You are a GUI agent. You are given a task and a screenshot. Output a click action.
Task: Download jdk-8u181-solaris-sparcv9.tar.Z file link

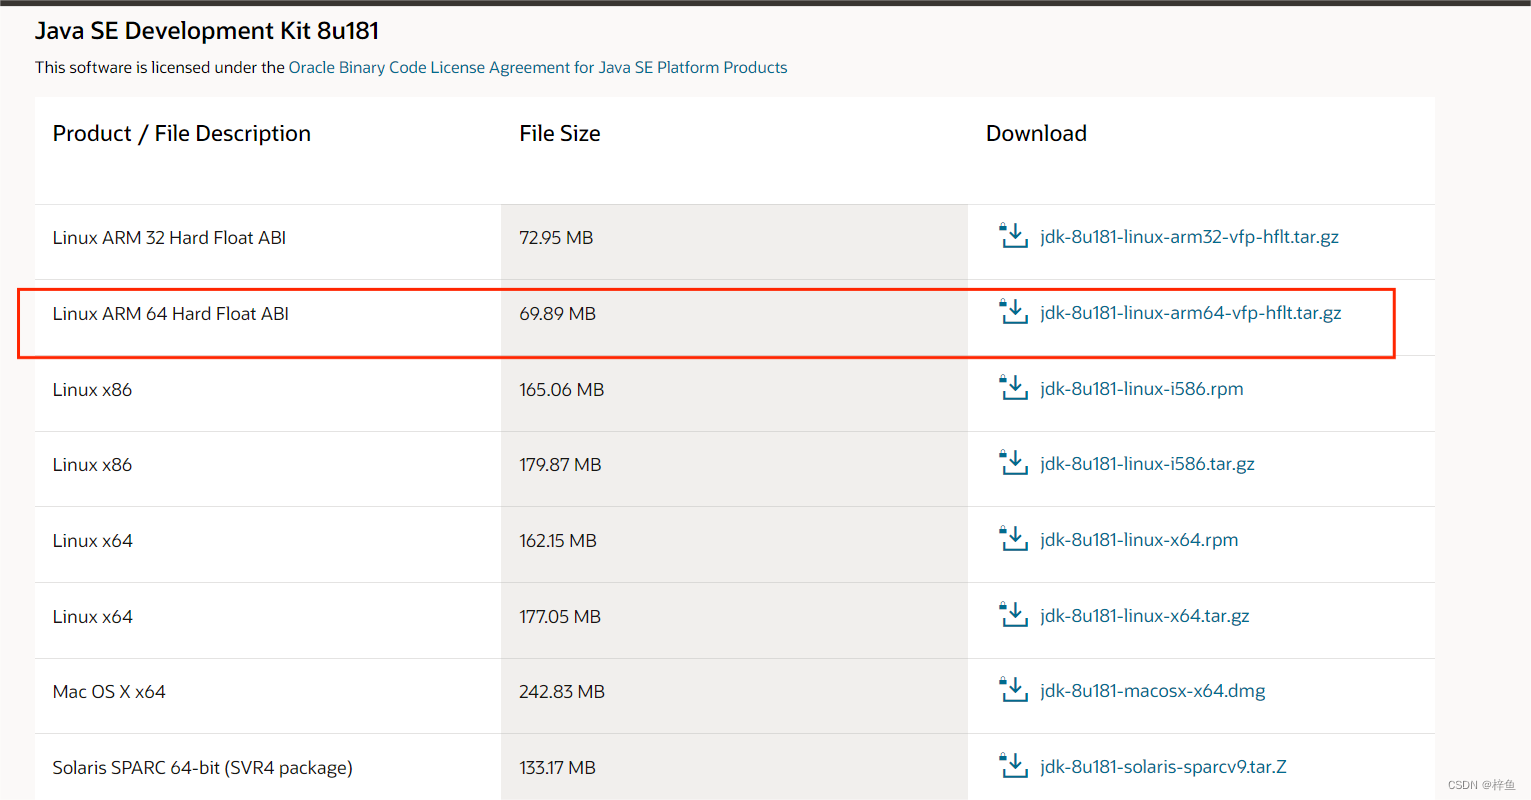coord(1163,767)
